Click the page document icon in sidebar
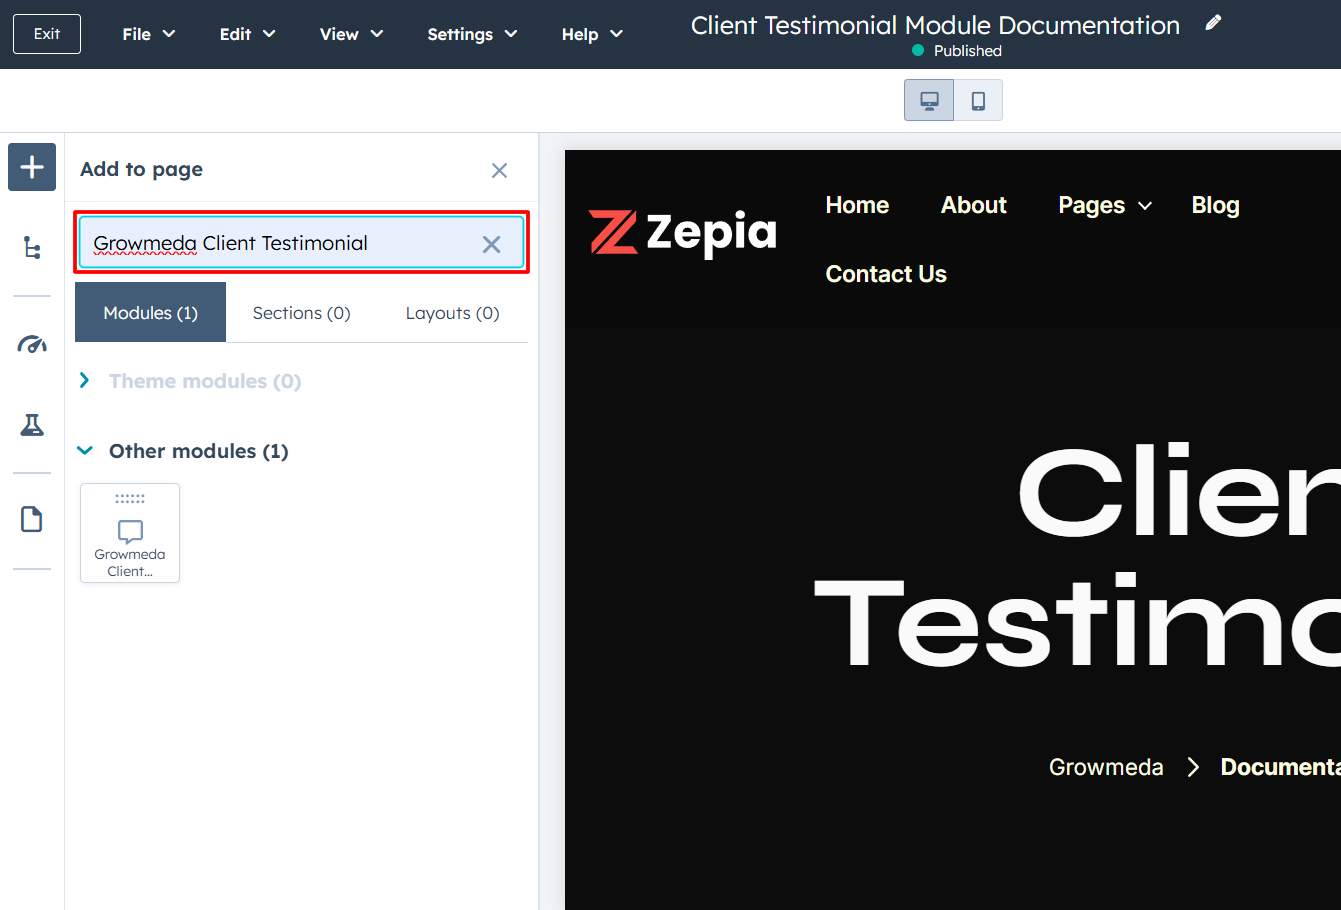The width and height of the screenshot is (1341, 910). click(32, 520)
